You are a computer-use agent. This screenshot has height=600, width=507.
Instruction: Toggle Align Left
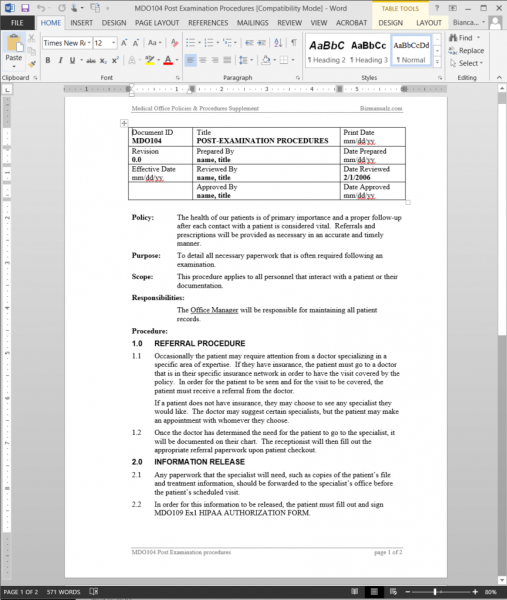click(190, 60)
